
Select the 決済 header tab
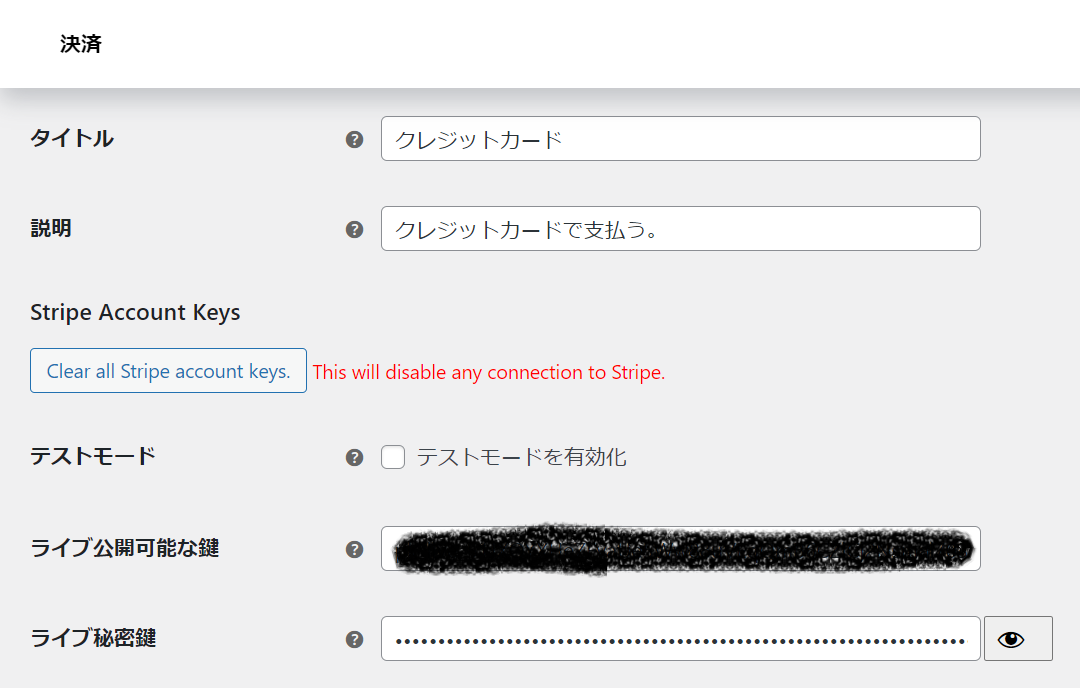(81, 44)
